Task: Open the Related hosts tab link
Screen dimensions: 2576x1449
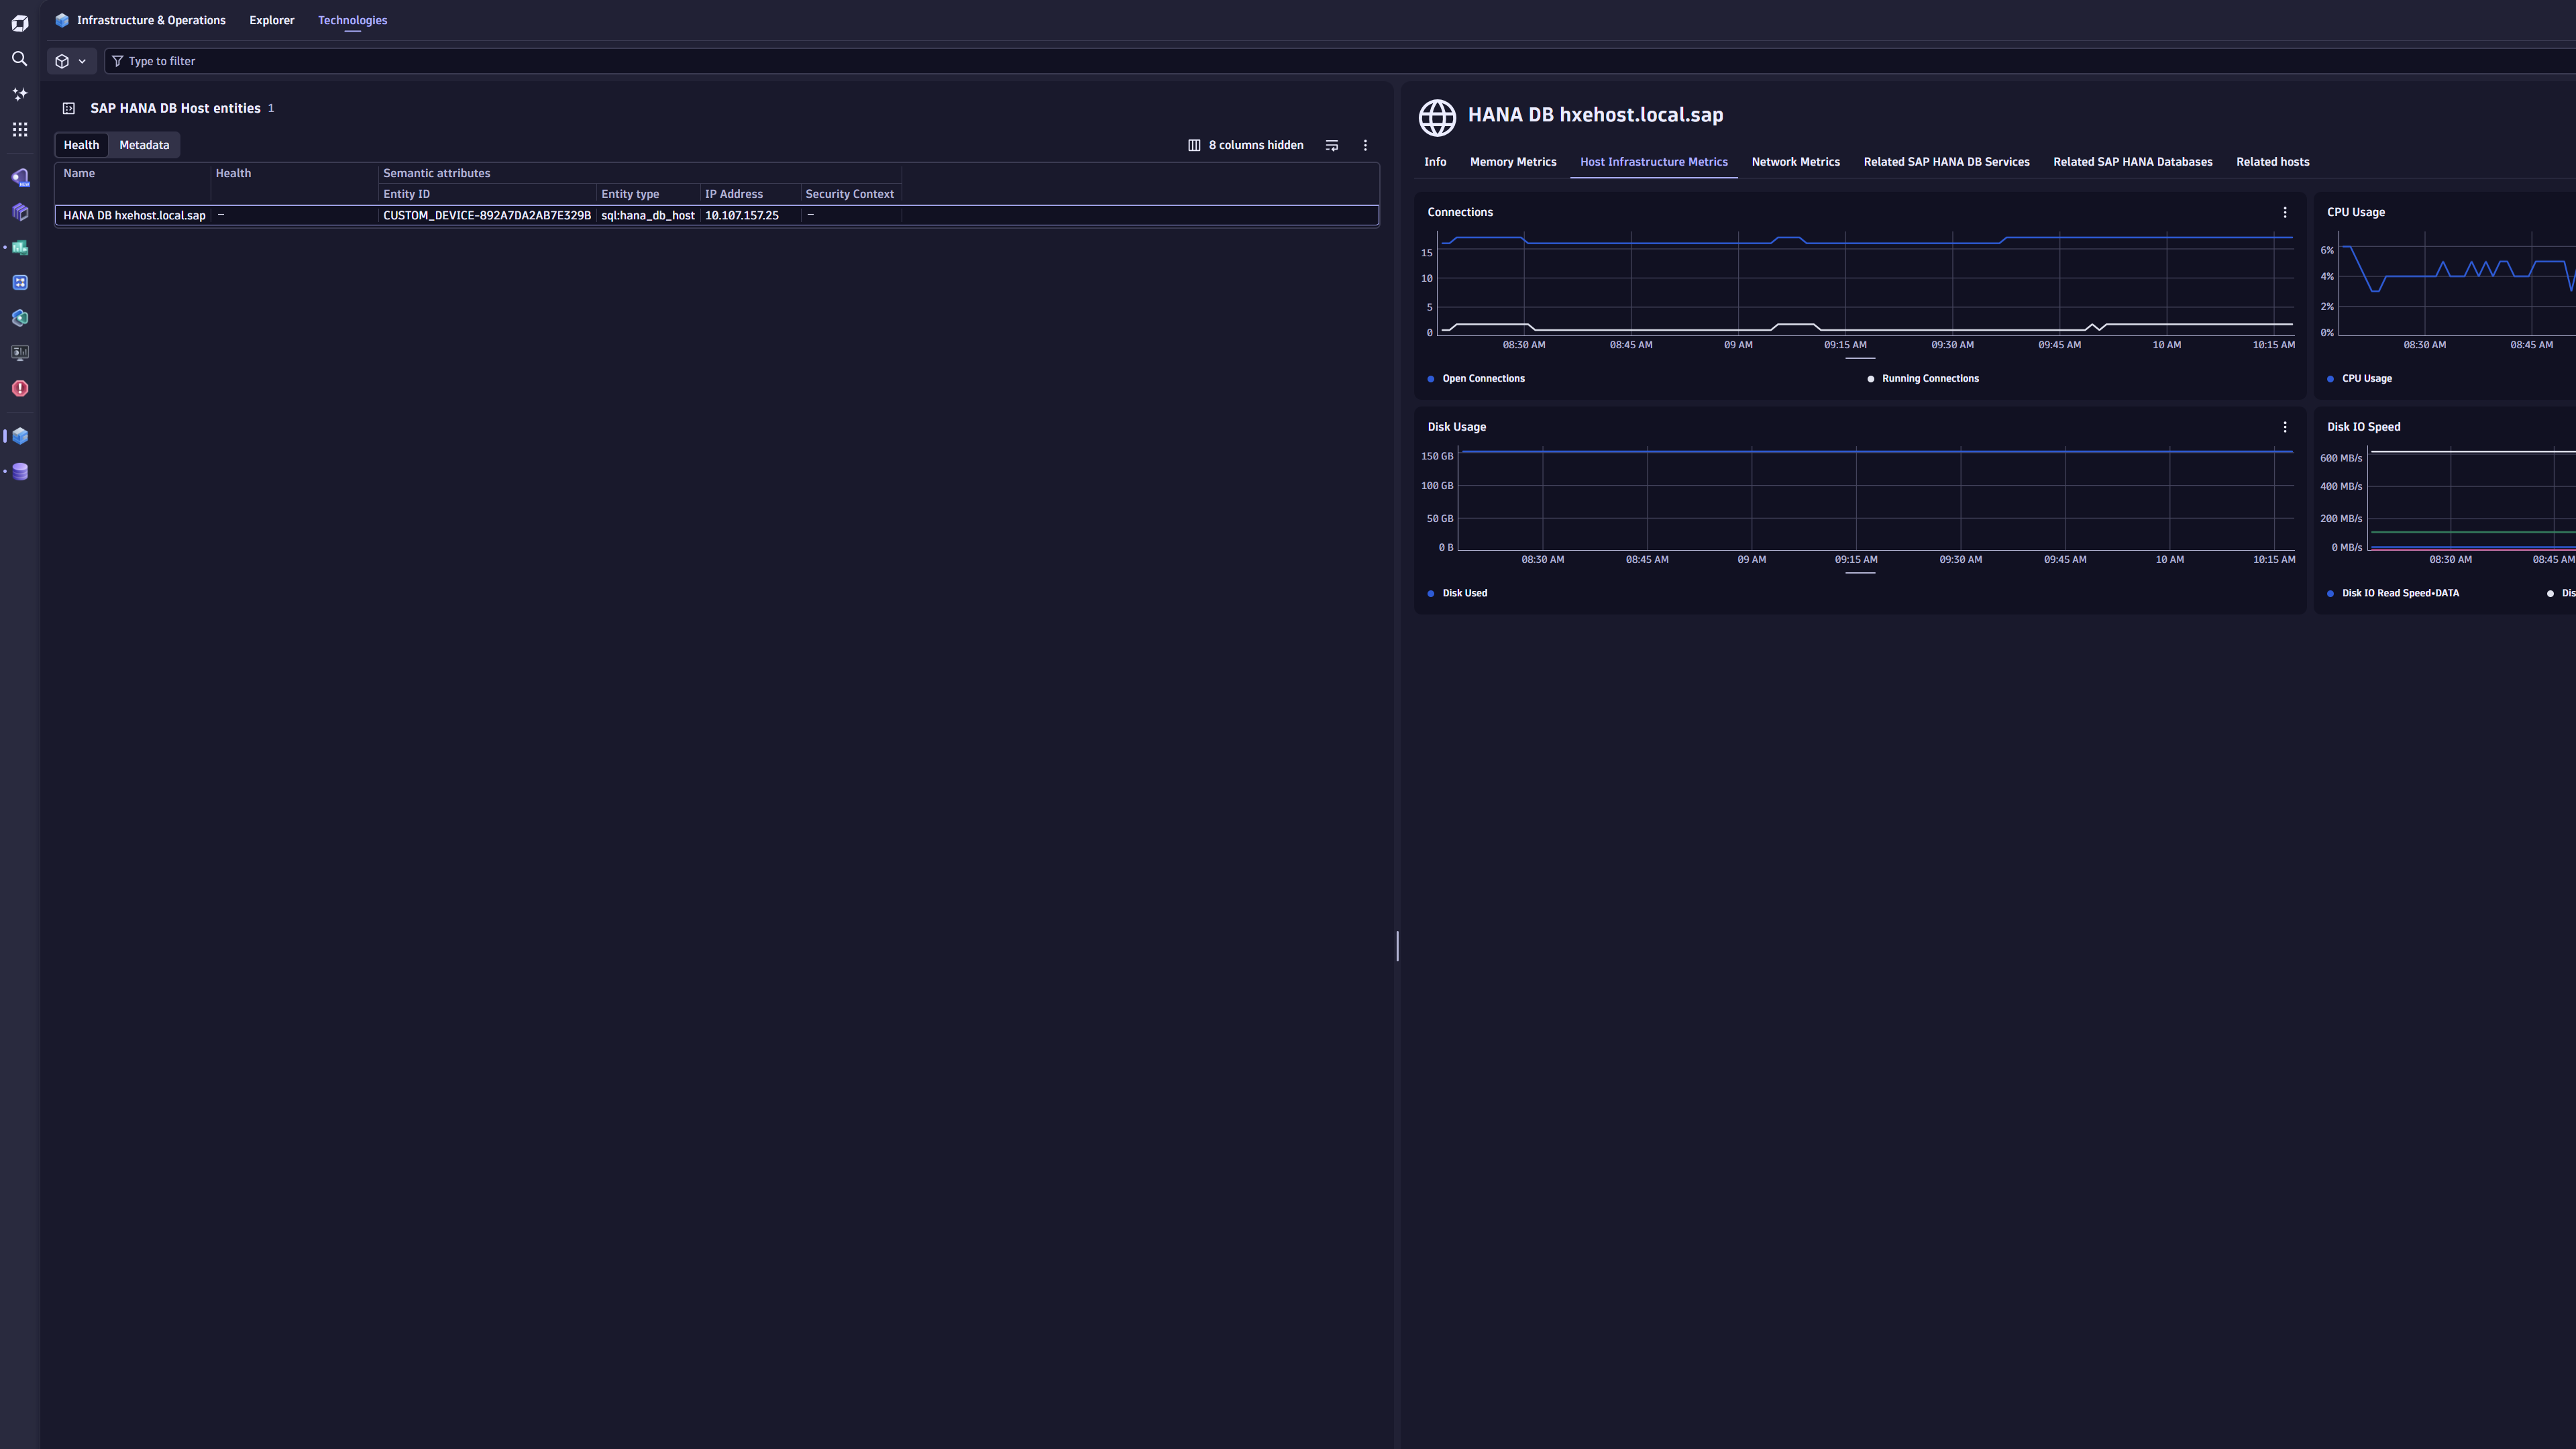Action: click(x=2272, y=162)
